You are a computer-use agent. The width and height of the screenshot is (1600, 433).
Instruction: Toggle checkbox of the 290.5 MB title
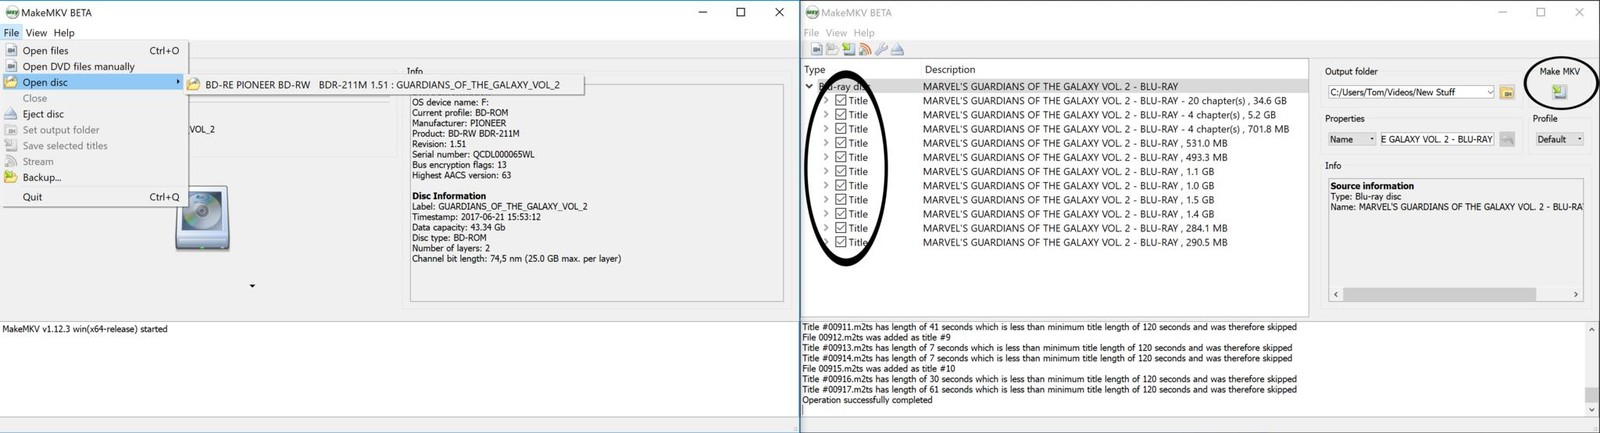pos(841,242)
